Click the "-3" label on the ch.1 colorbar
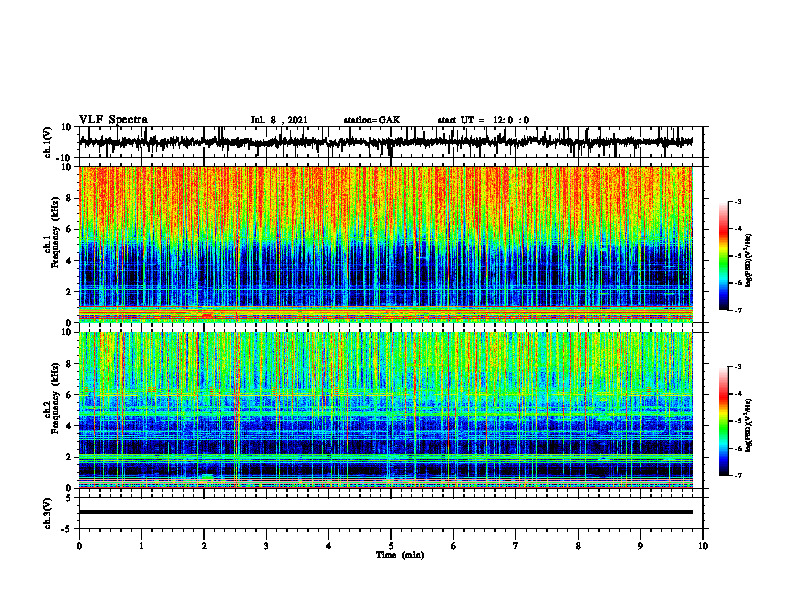Image resolution: width=792 pixels, height=612 pixels. click(x=737, y=201)
